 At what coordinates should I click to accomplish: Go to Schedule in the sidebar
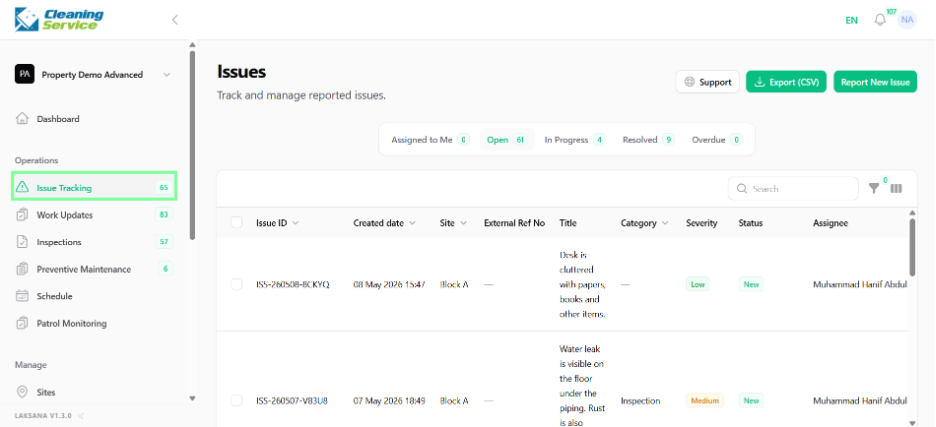pos(54,296)
